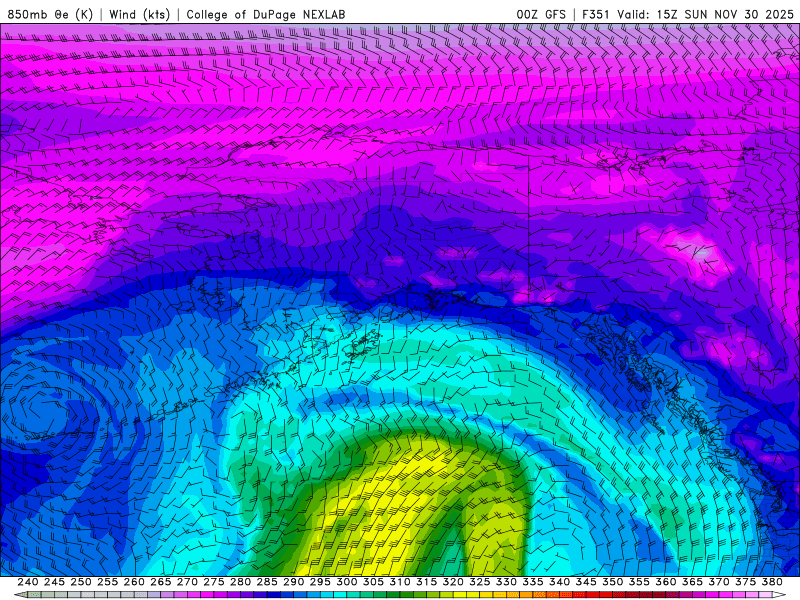Click the left arrow end of the color bar
Screen dimensions: 800x600
(21, 594)
